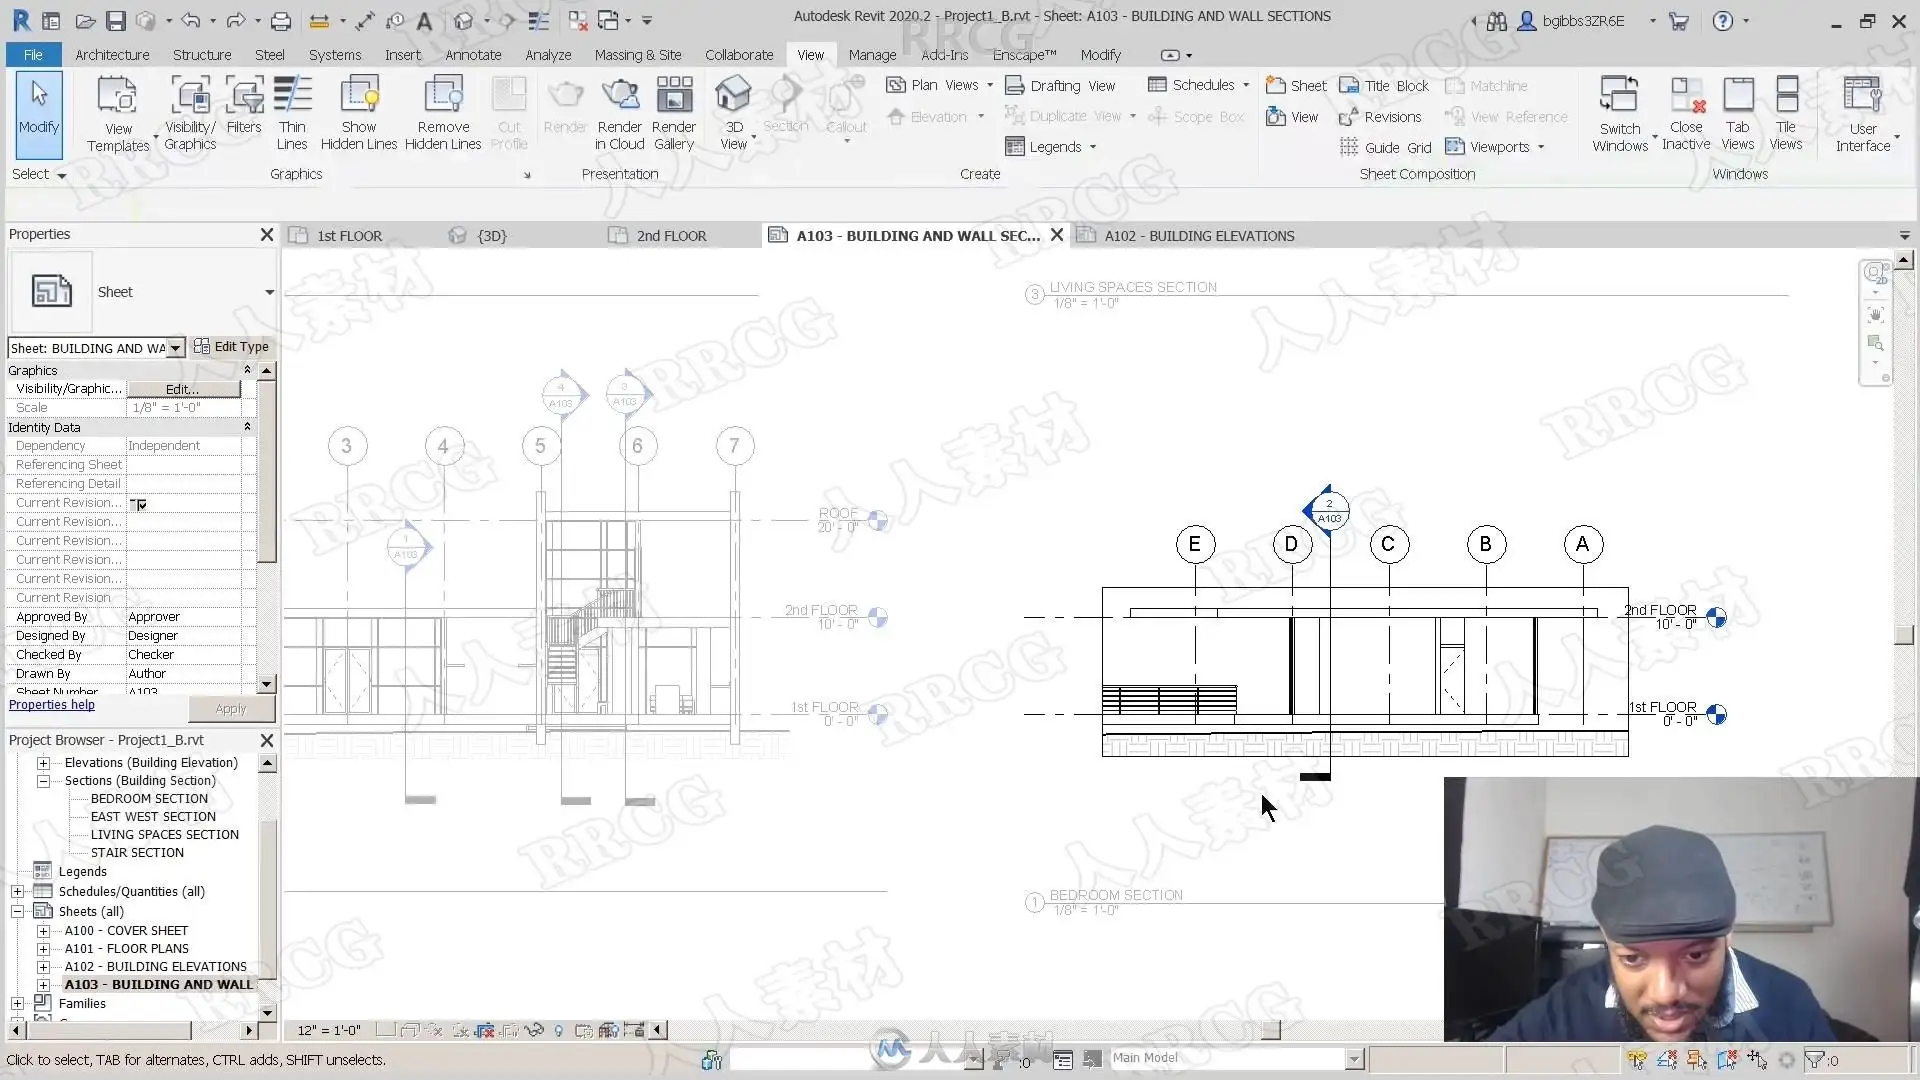Expand the Plan Views dropdown
Image resolution: width=1920 pixels, height=1080 pixels.
pyautogui.click(x=990, y=86)
